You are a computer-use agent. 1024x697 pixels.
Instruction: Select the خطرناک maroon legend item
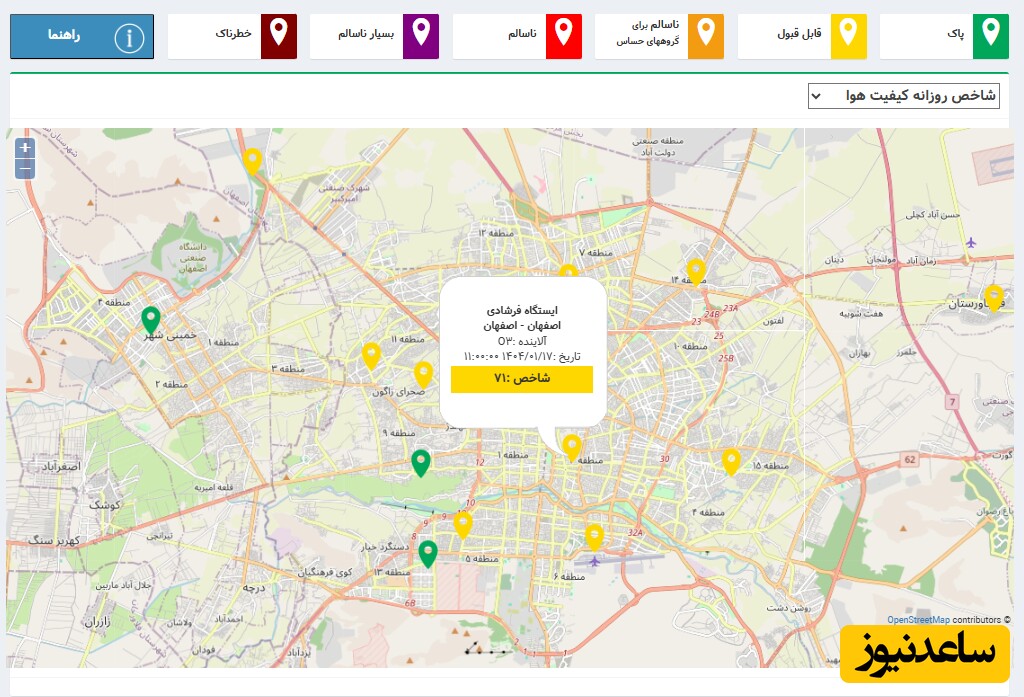pyautogui.click(x=232, y=36)
